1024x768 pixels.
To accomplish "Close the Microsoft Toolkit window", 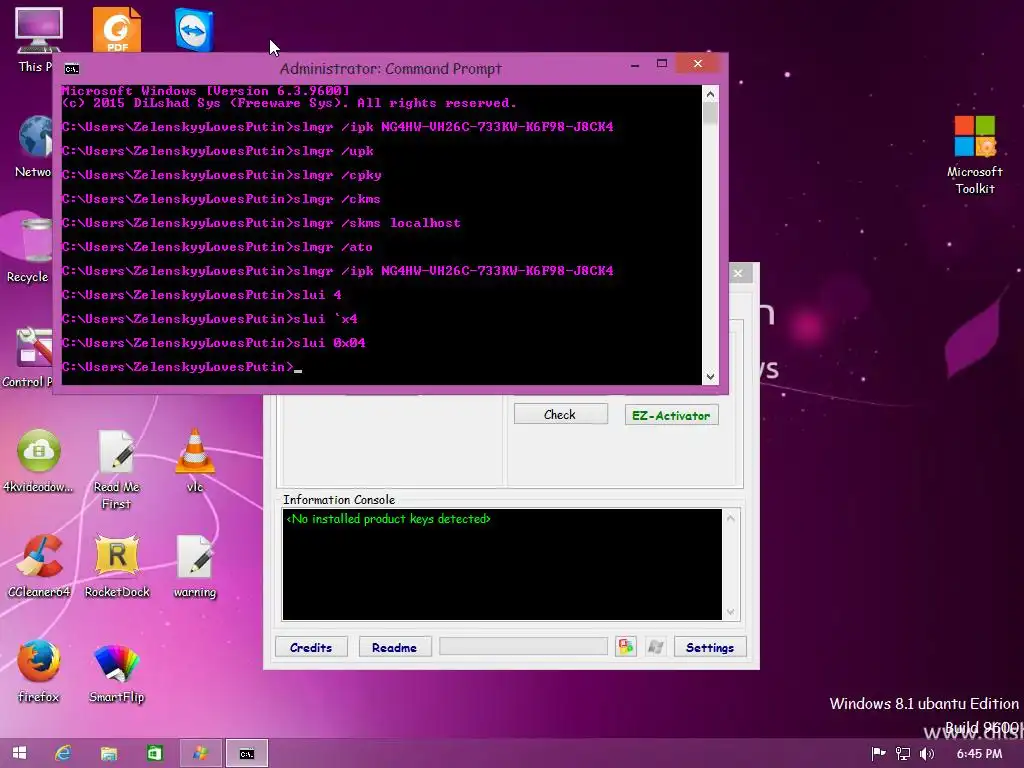I will 738,273.
